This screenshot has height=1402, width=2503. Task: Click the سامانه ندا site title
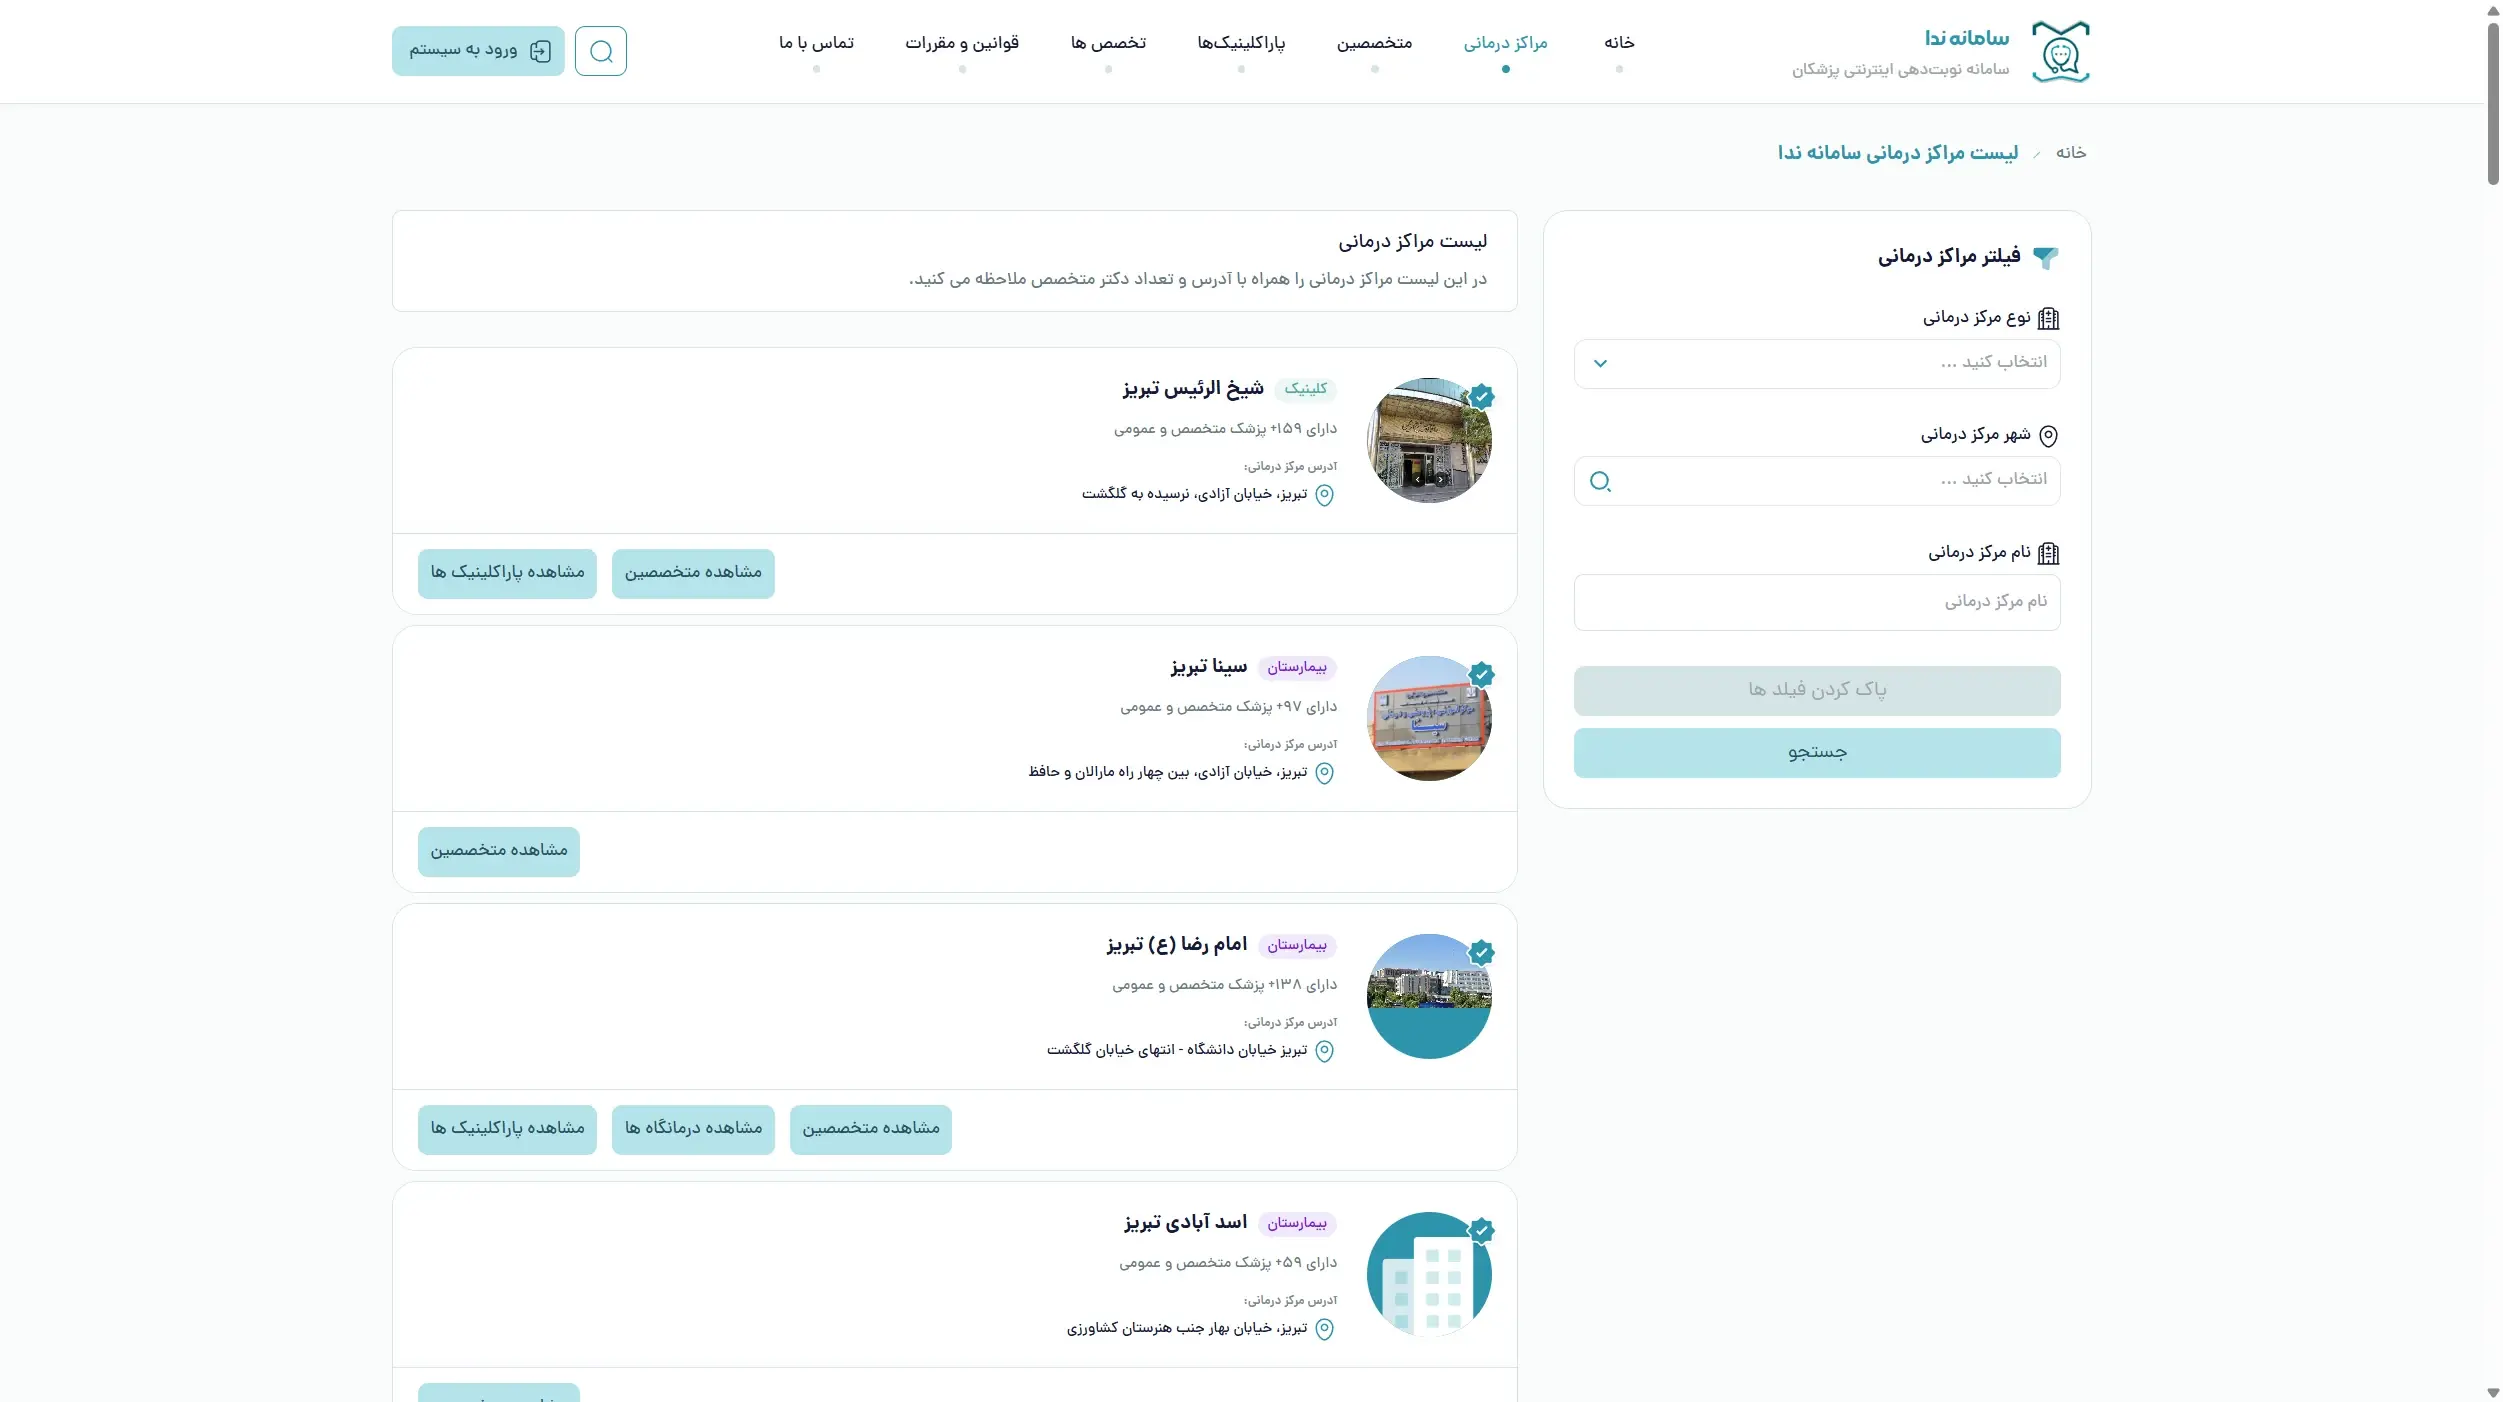tap(1967, 39)
